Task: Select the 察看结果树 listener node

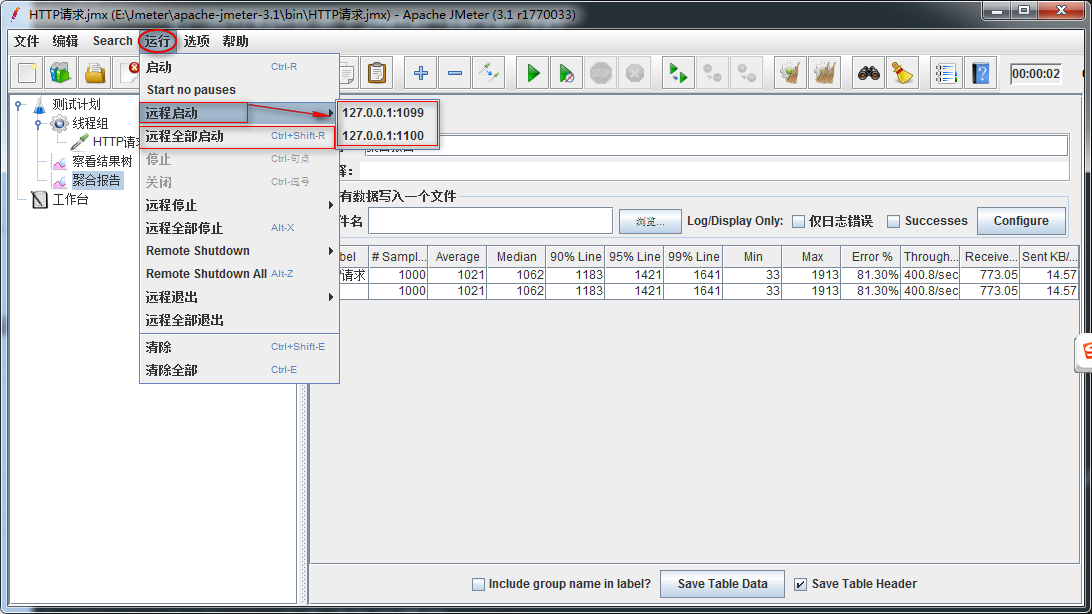Action: (x=102, y=162)
